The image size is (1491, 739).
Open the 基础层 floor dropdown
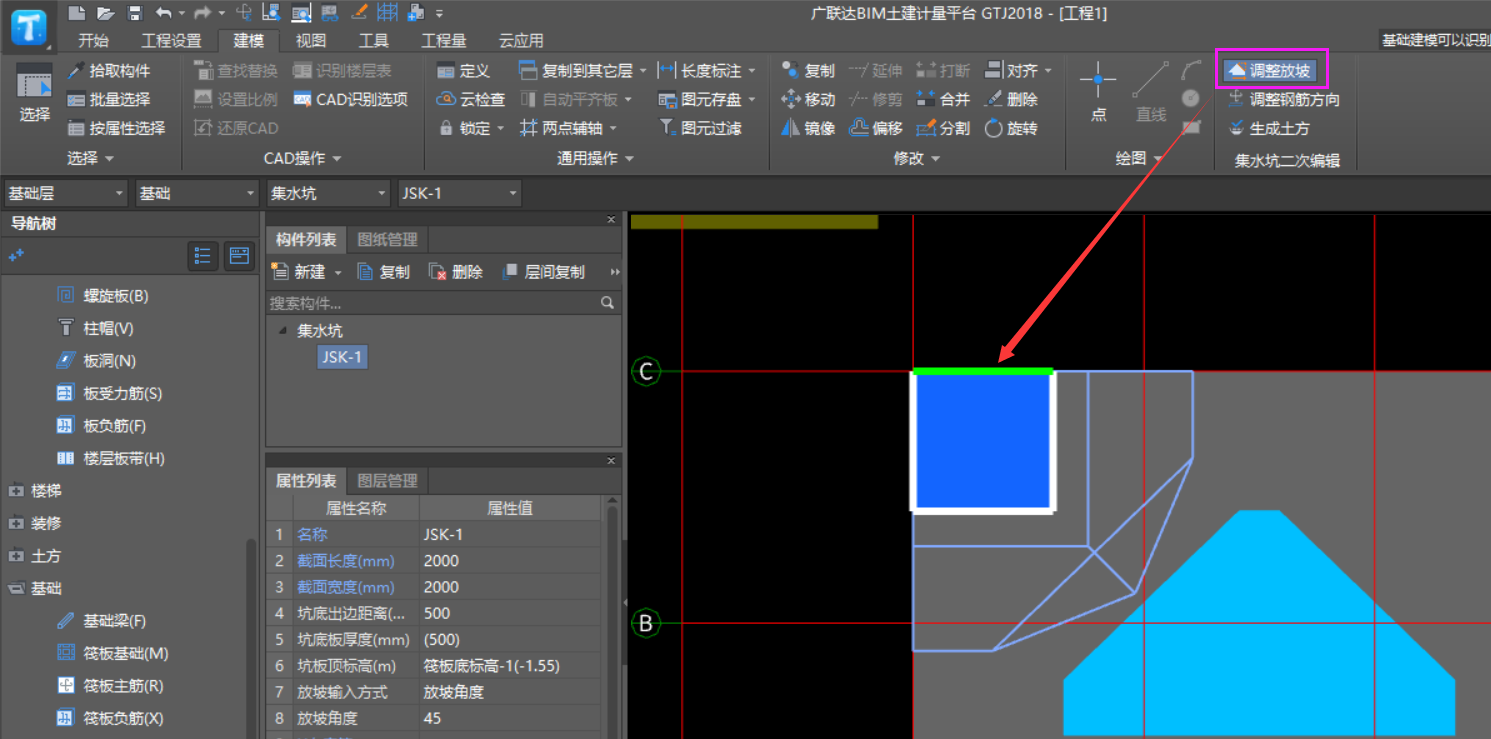coord(66,193)
